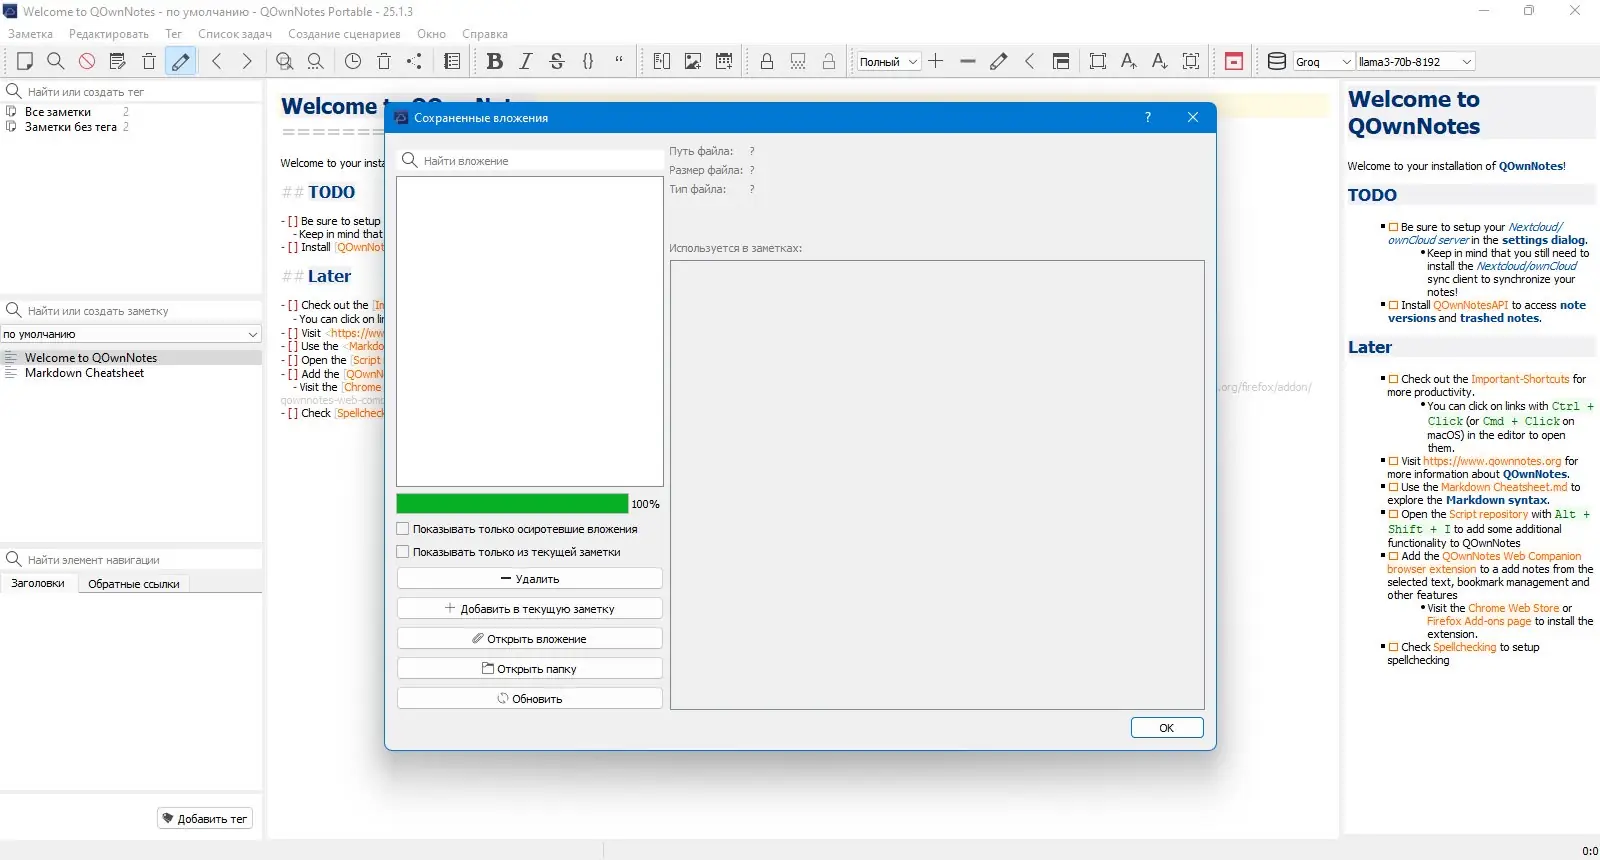Tick the 'Check Spellchecking' preview checkbox
This screenshot has width=1600, height=860.
1393,647
